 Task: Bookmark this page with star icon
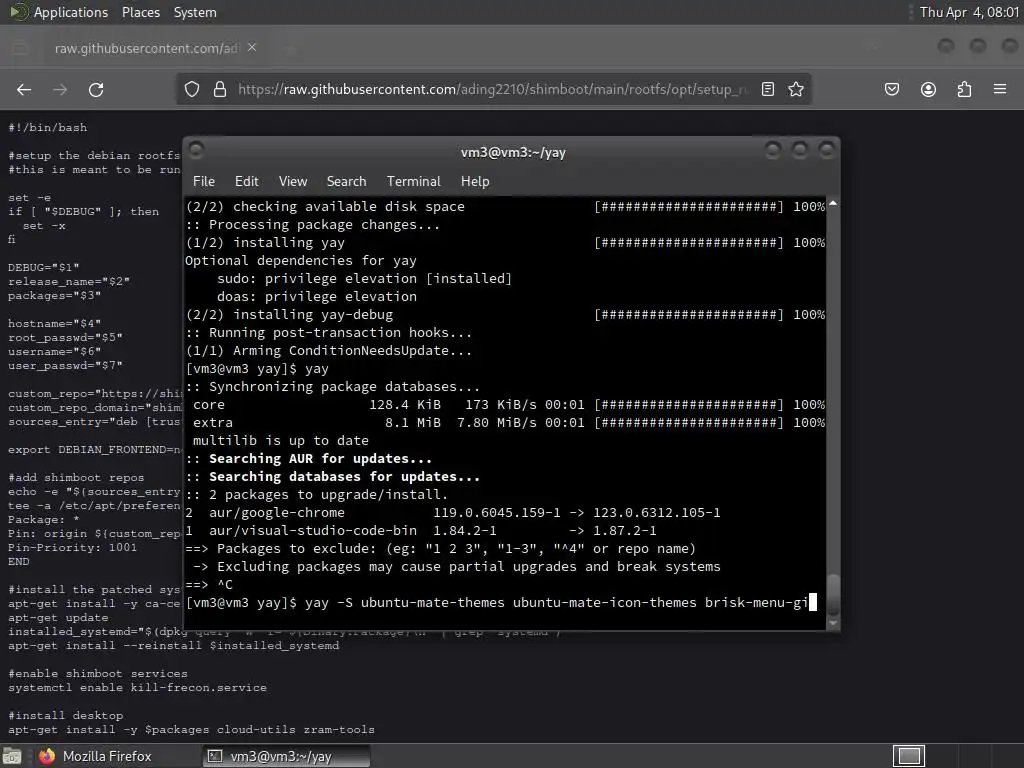point(795,89)
